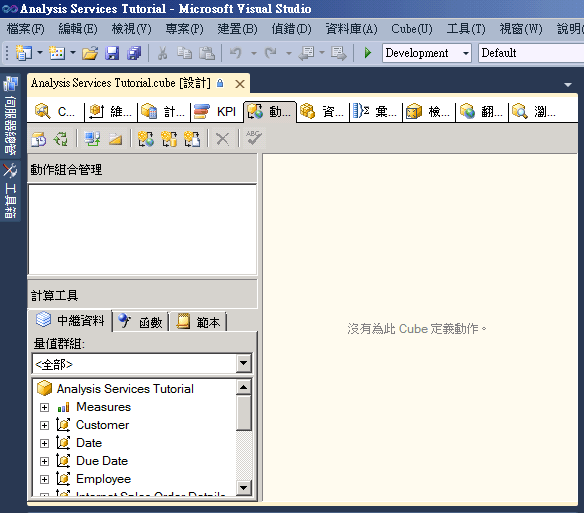The width and height of the screenshot is (584, 513).
Task: Click the empty action organizer list box
Action: 142,229
